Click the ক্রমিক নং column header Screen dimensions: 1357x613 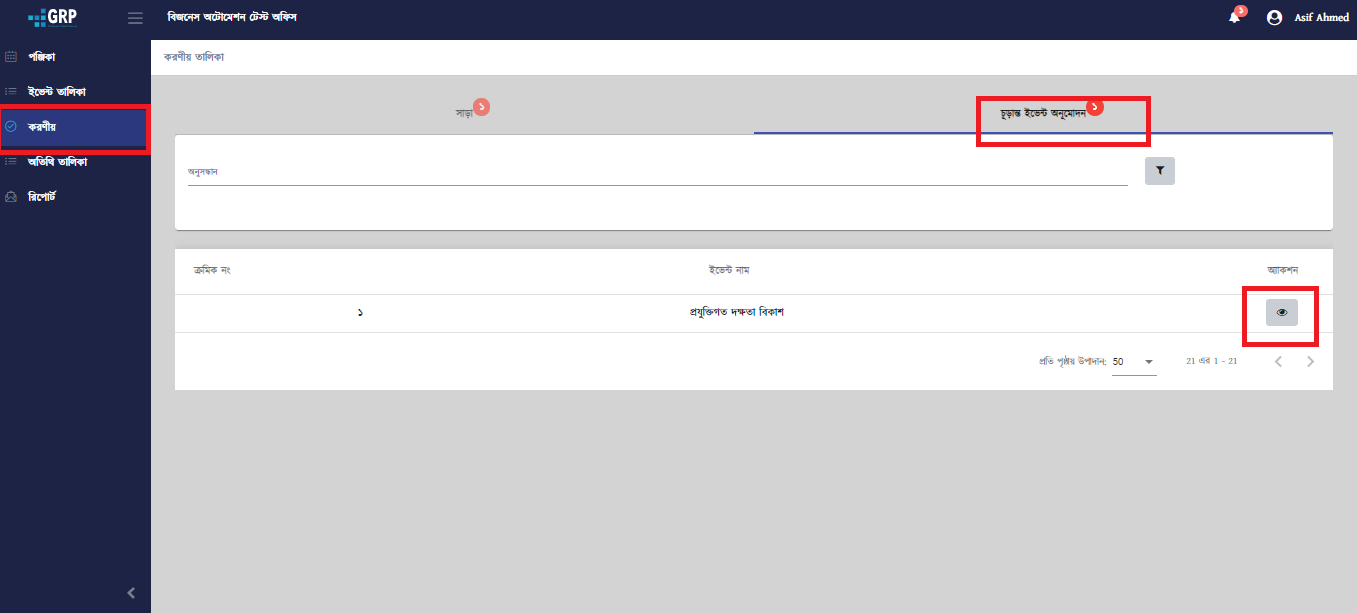point(212,271)
